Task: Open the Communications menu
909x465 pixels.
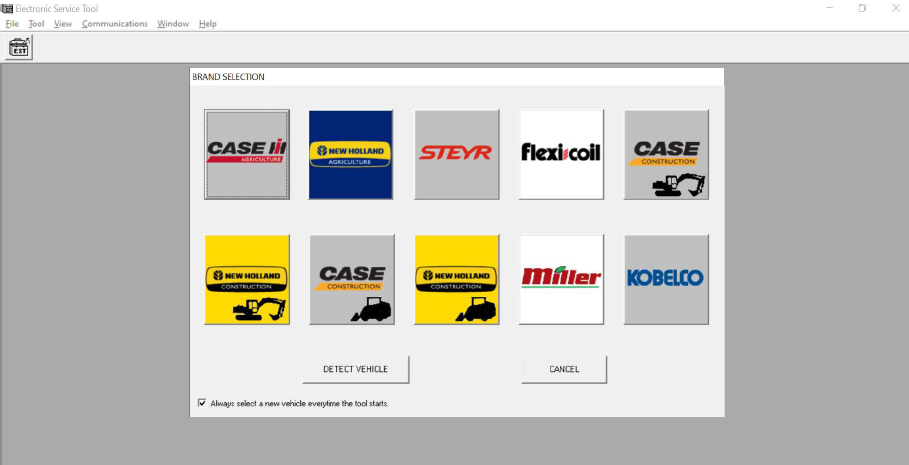Action: (x=115, y=24)
